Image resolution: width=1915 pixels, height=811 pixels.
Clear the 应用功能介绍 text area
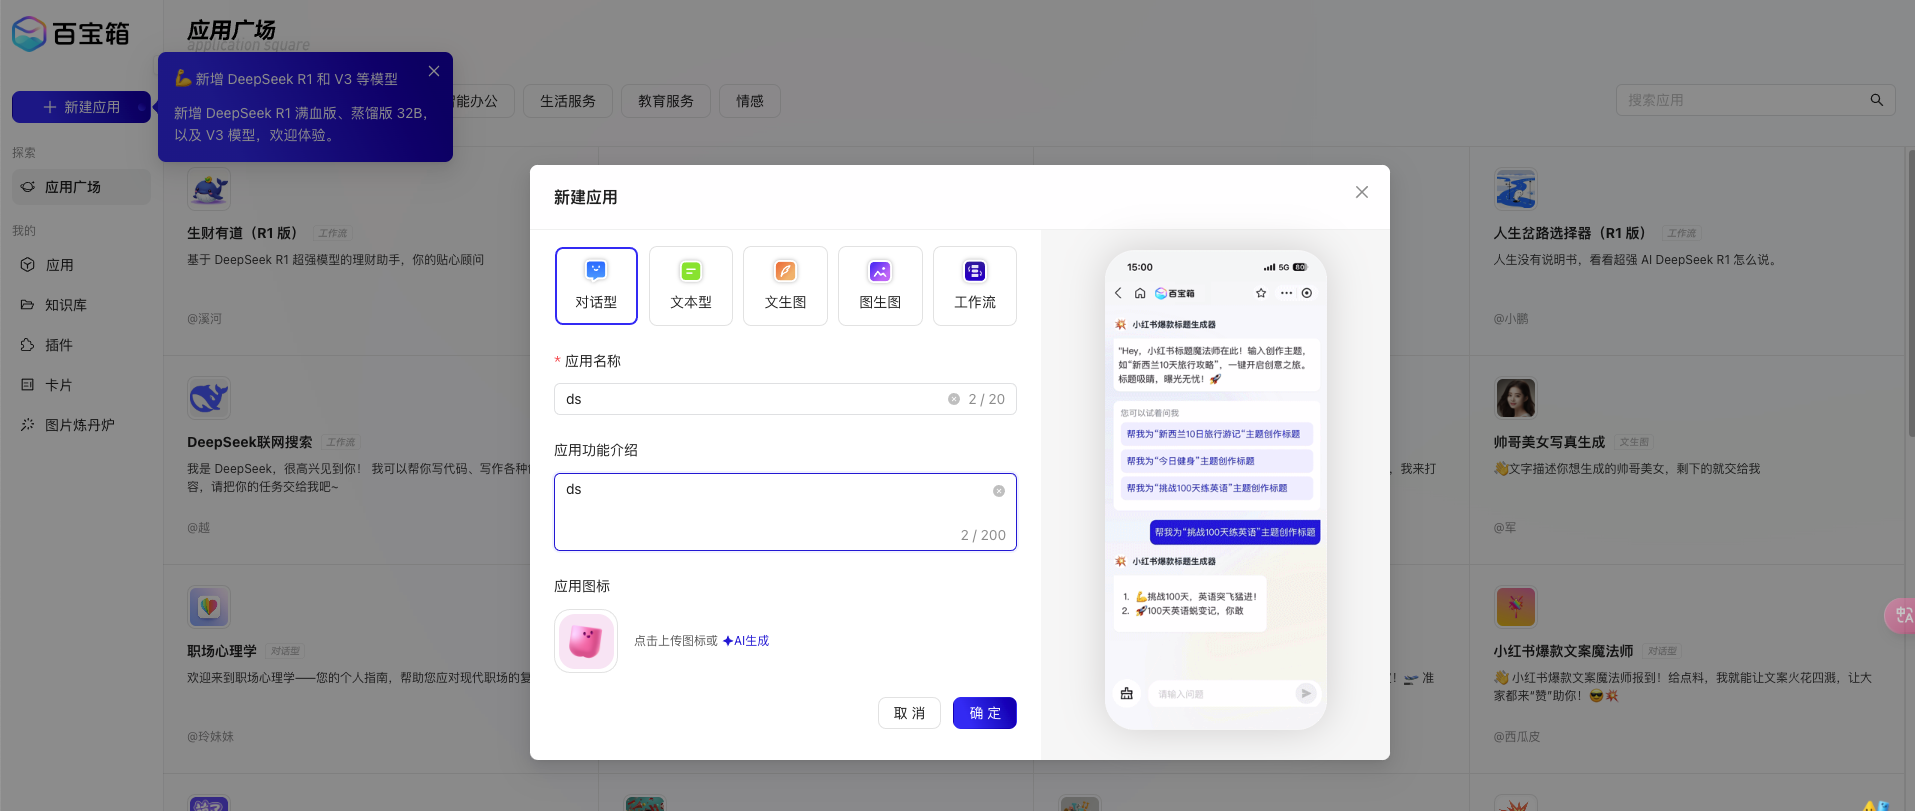point(999,491)
